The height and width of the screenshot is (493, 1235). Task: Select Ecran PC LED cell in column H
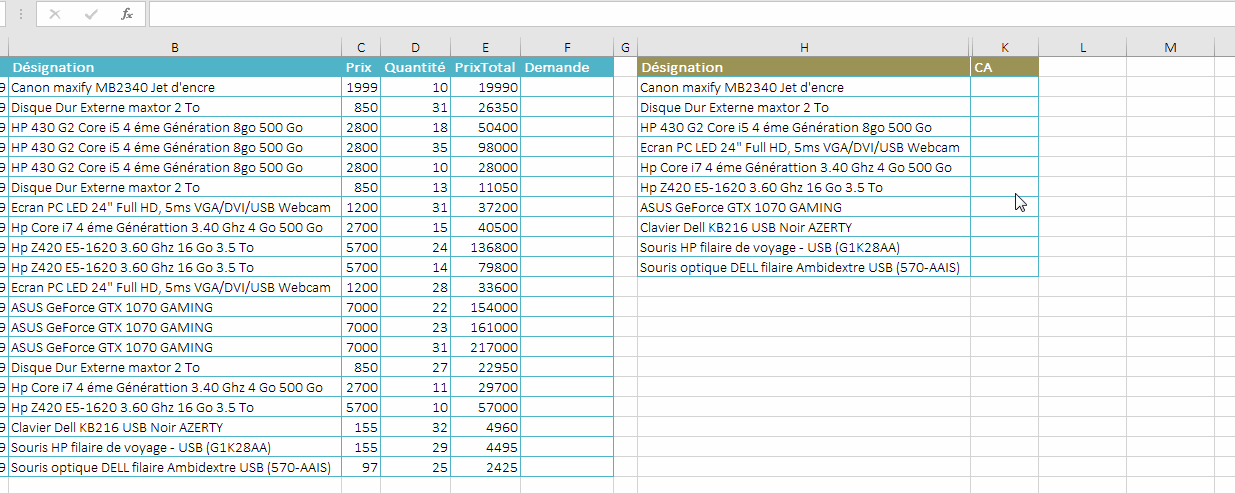[804, 147]
